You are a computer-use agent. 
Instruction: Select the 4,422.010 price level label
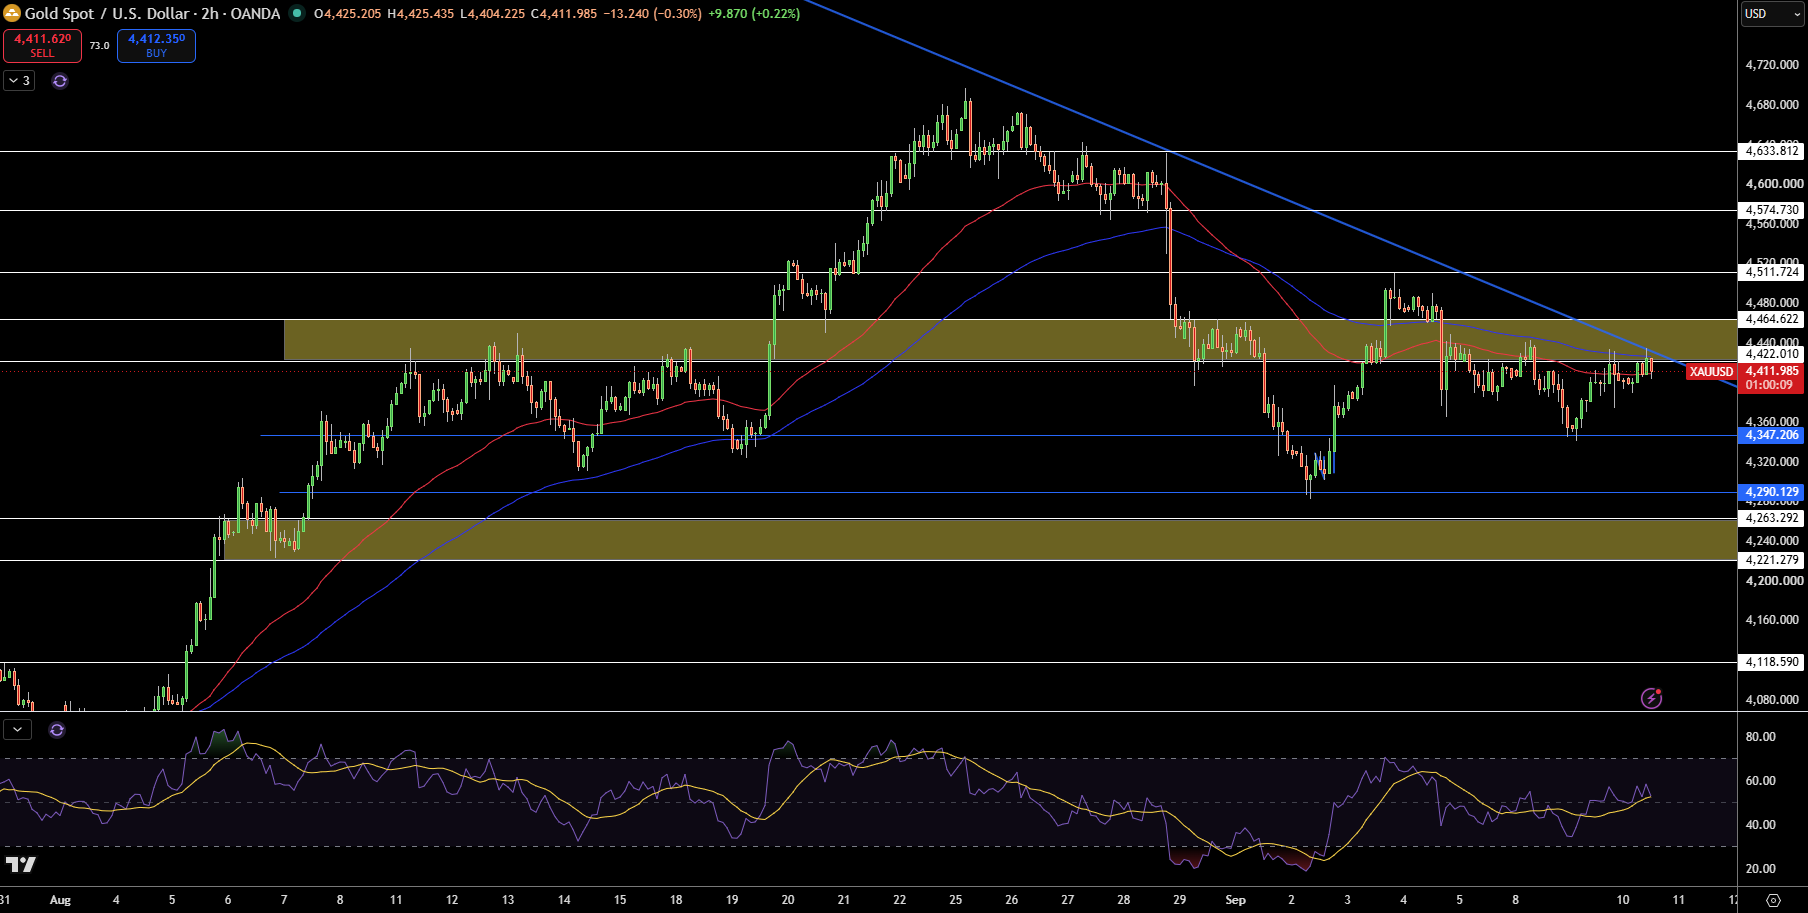click(1772, 354)
